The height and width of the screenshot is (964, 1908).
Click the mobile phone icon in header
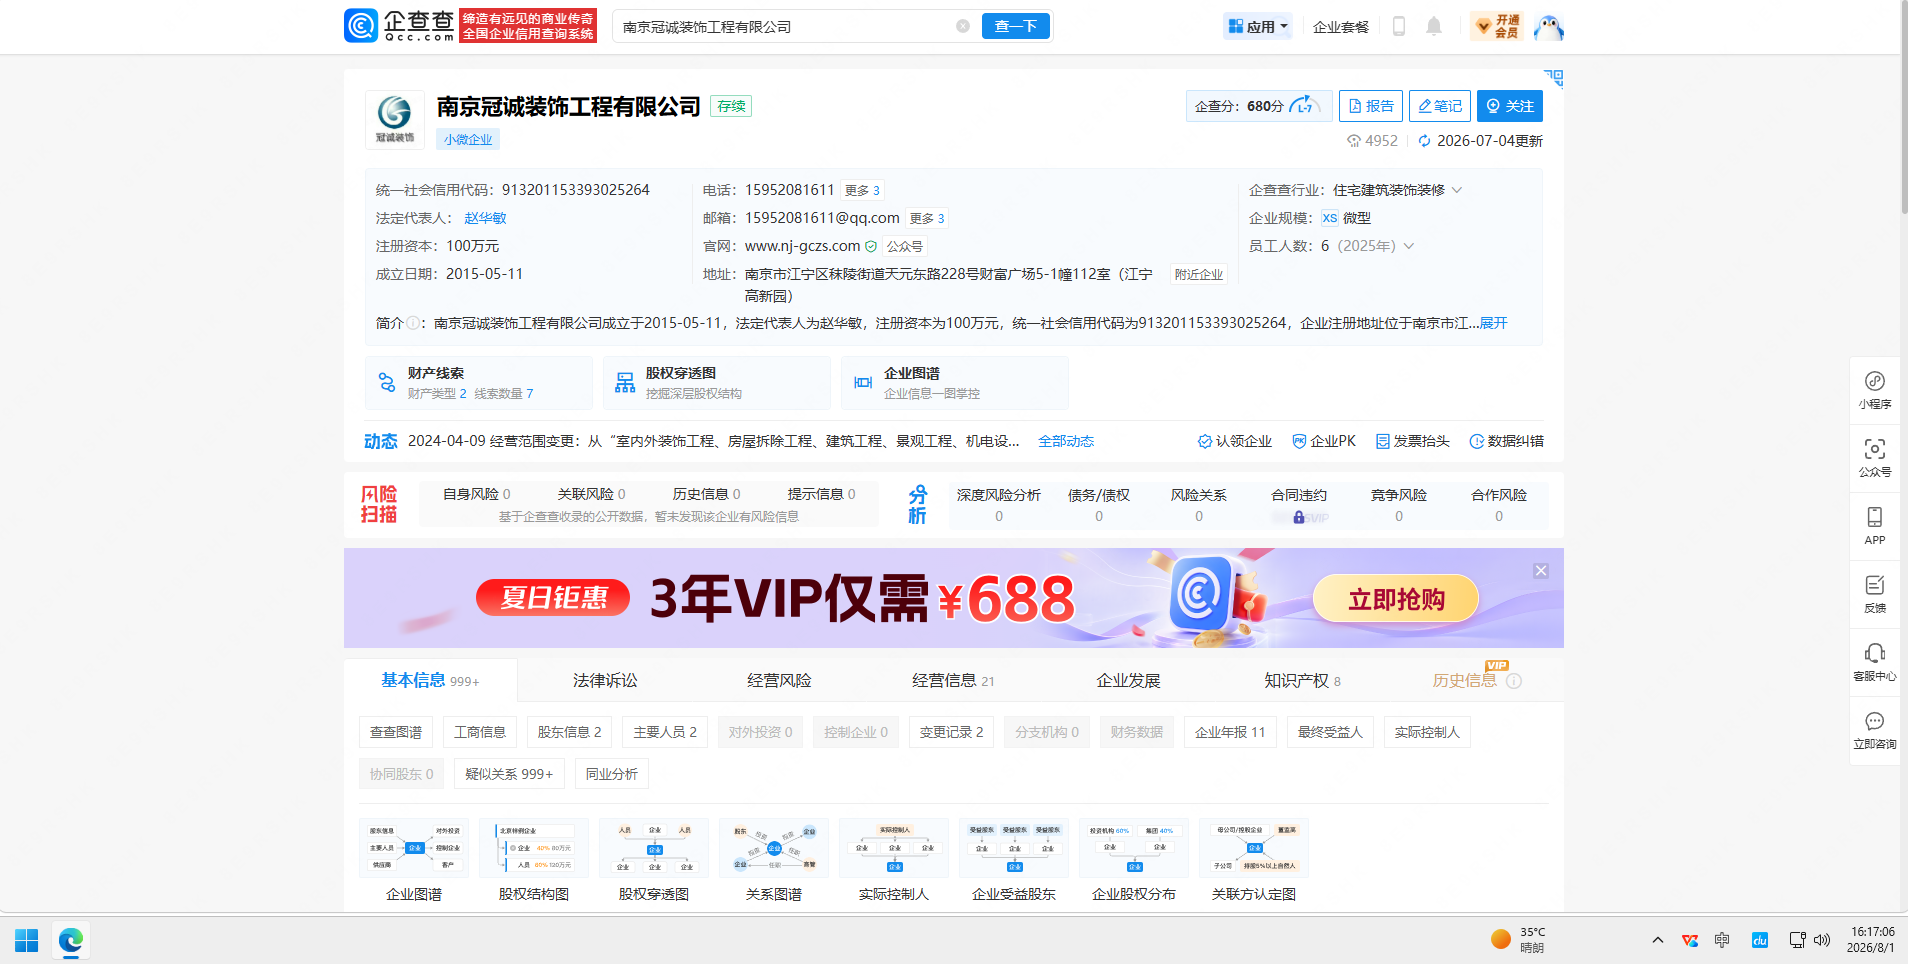(x=1399, y=26)
